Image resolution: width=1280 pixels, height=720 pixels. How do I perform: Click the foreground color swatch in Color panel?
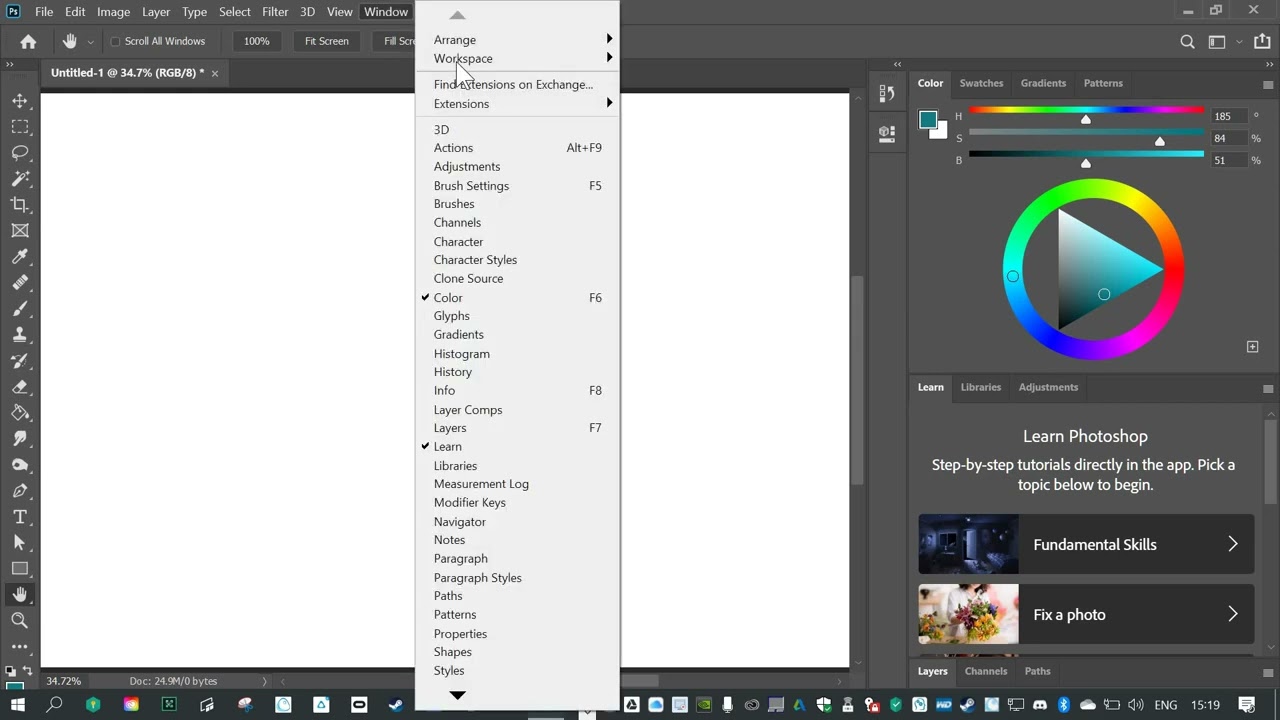928,120
